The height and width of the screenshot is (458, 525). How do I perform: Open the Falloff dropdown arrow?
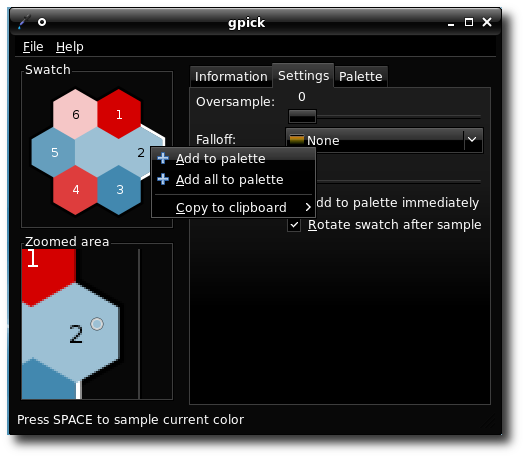click(472, 140)
